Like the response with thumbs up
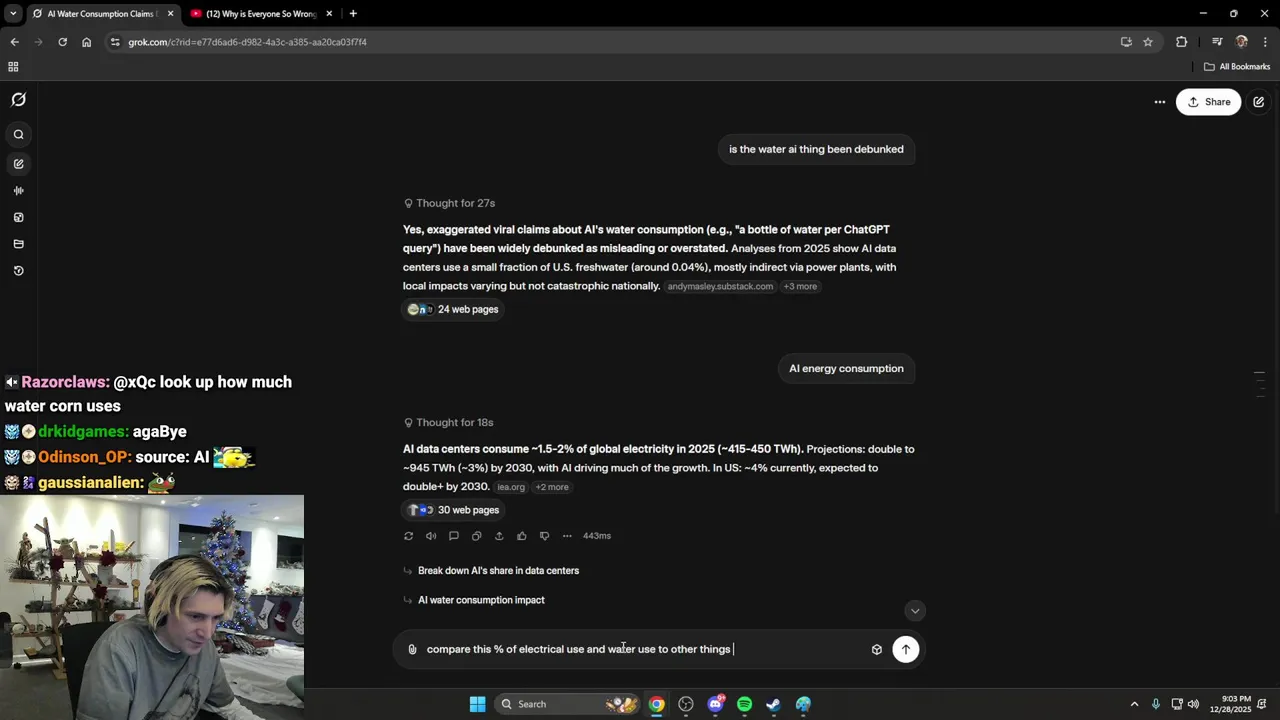This screenshot has width=1280, height=720. click(x=521, y=536)
